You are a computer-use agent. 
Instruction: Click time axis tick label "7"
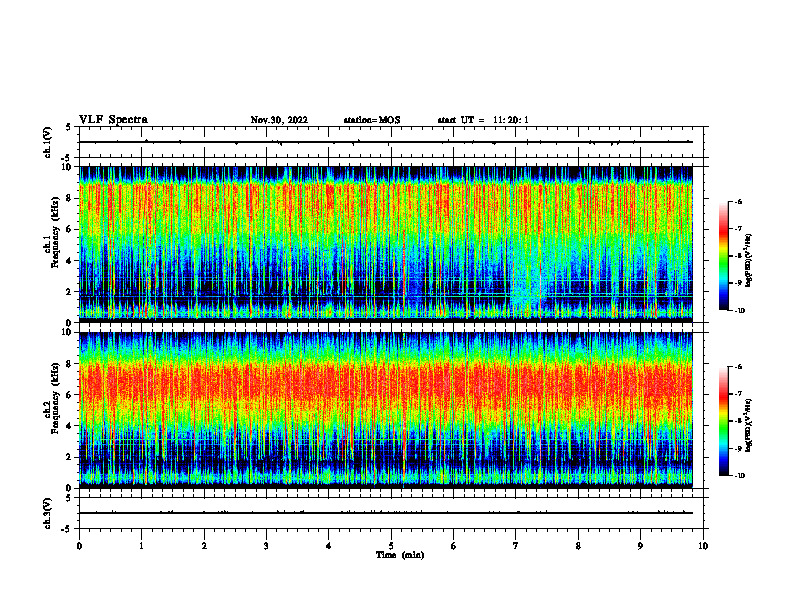[516, 546]
